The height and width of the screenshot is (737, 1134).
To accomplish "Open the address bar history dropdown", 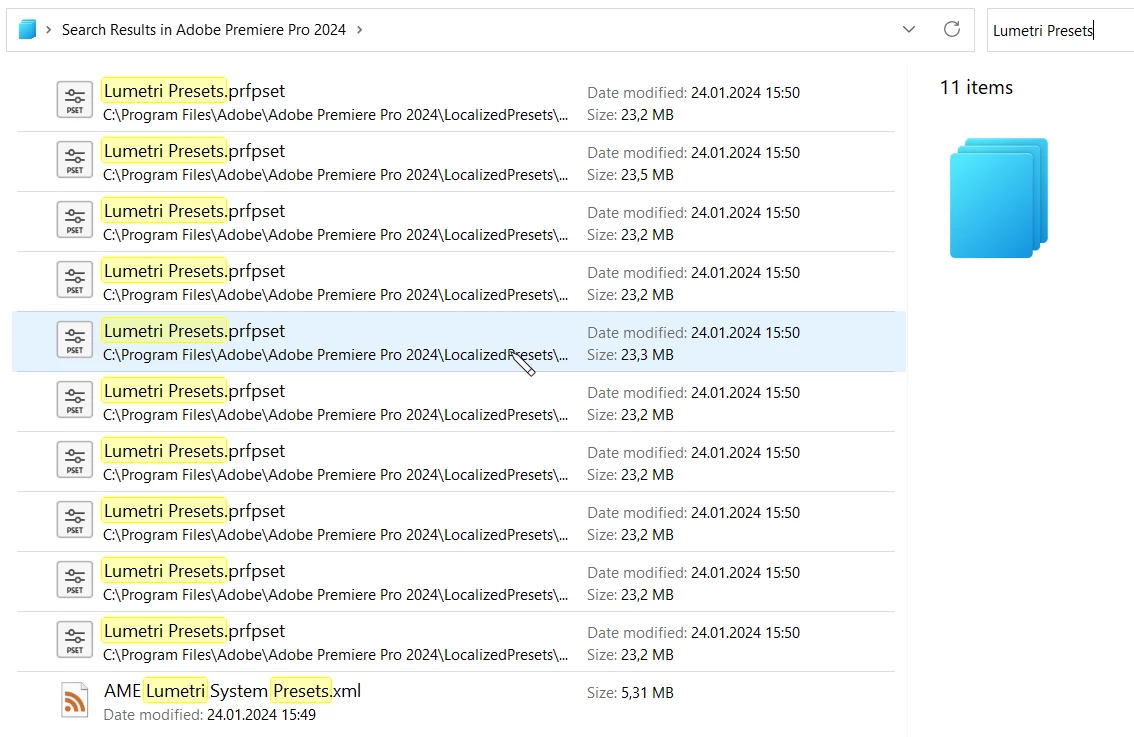I will point(909,30).
